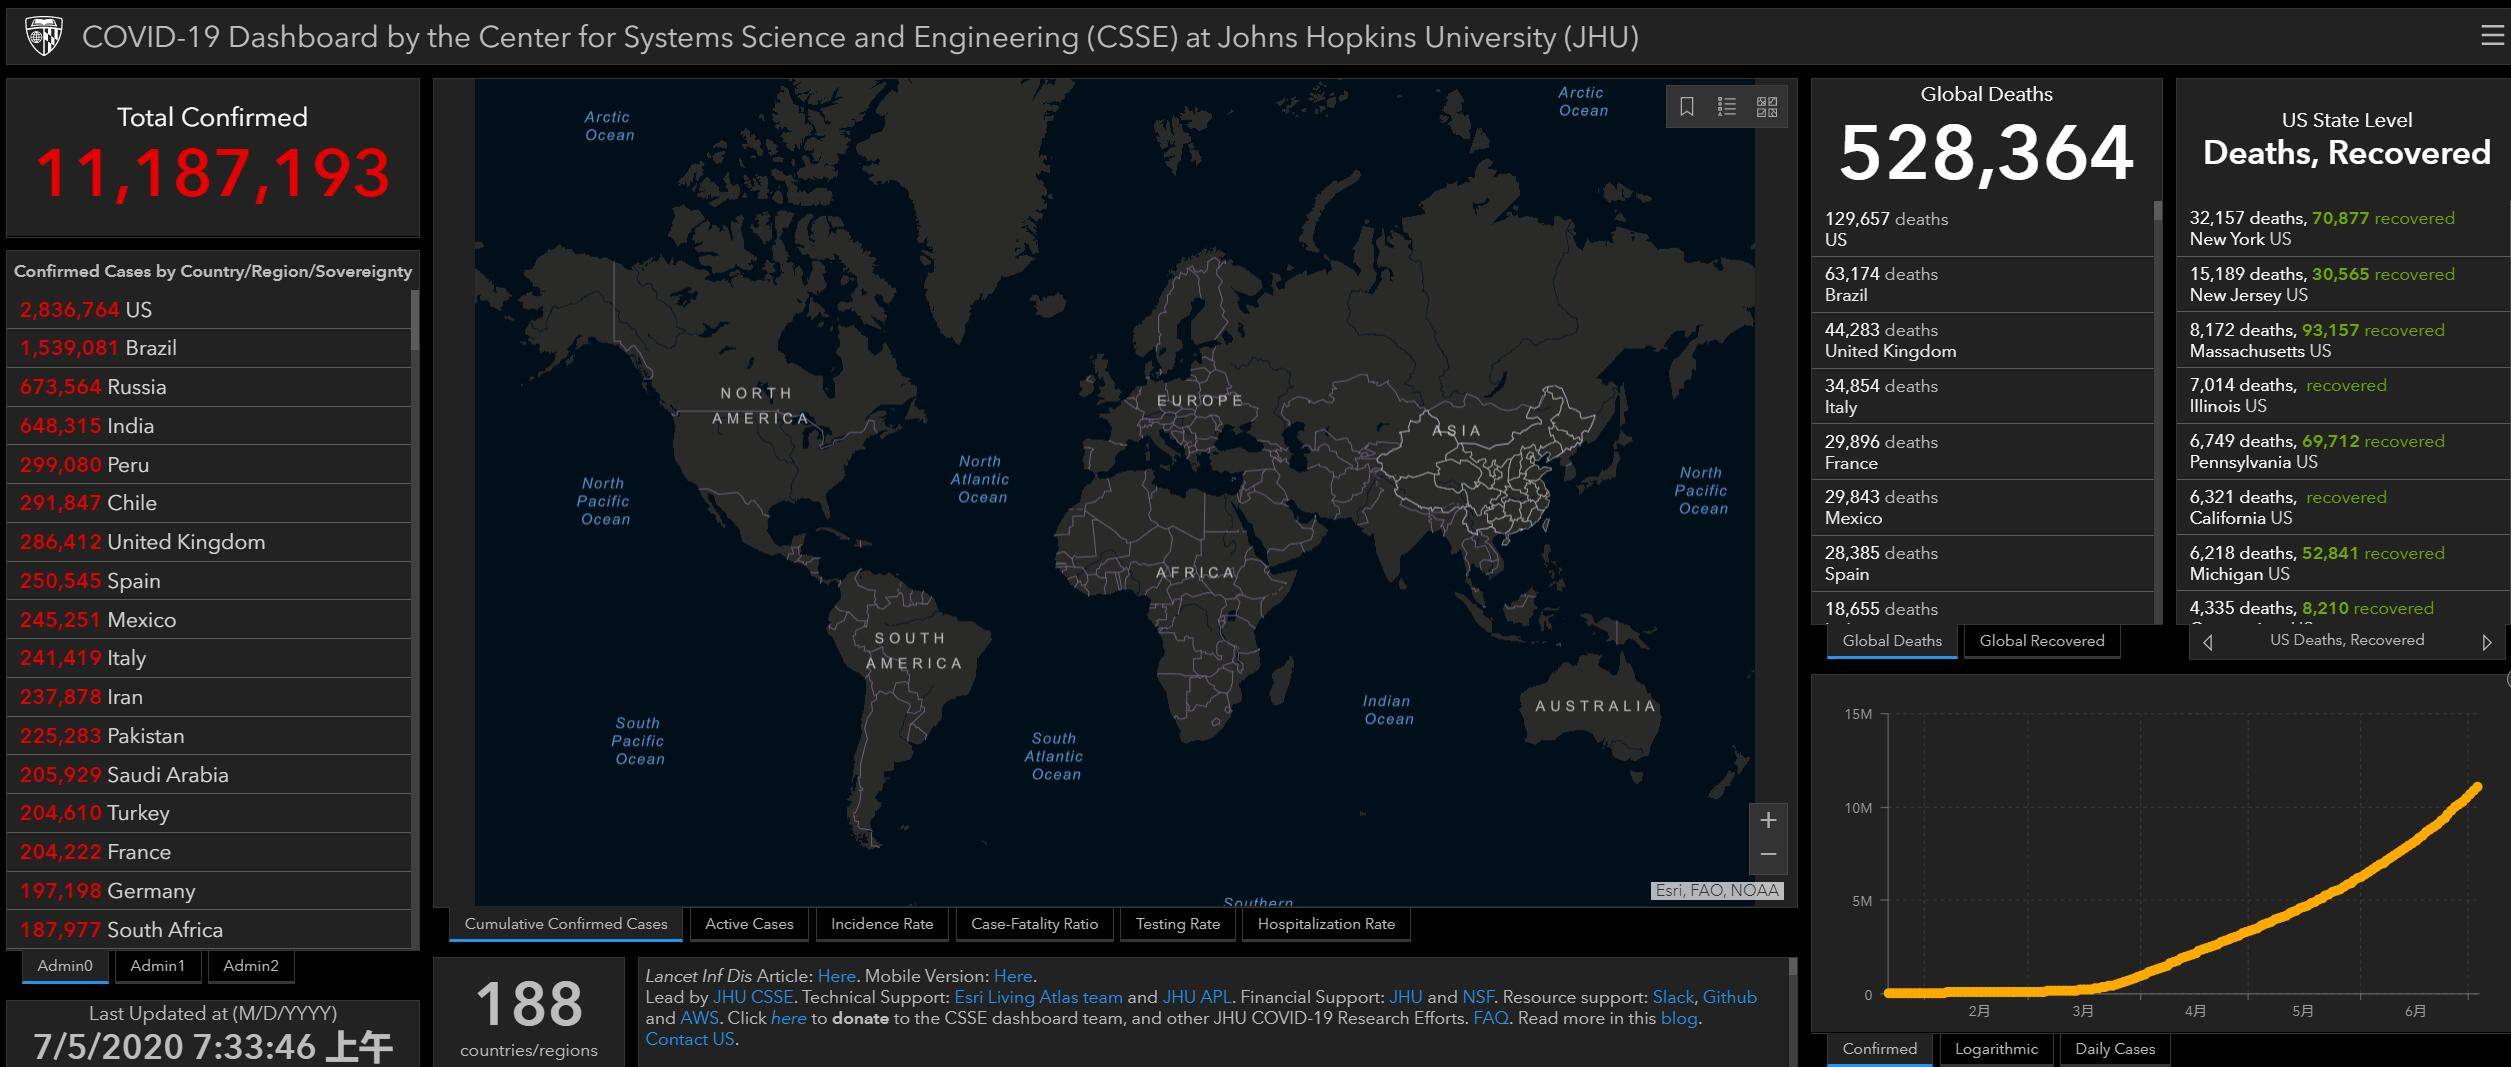Screen dimensions: 2511x1067
Task: Open the Slack link
Action: click(1673, 997)
